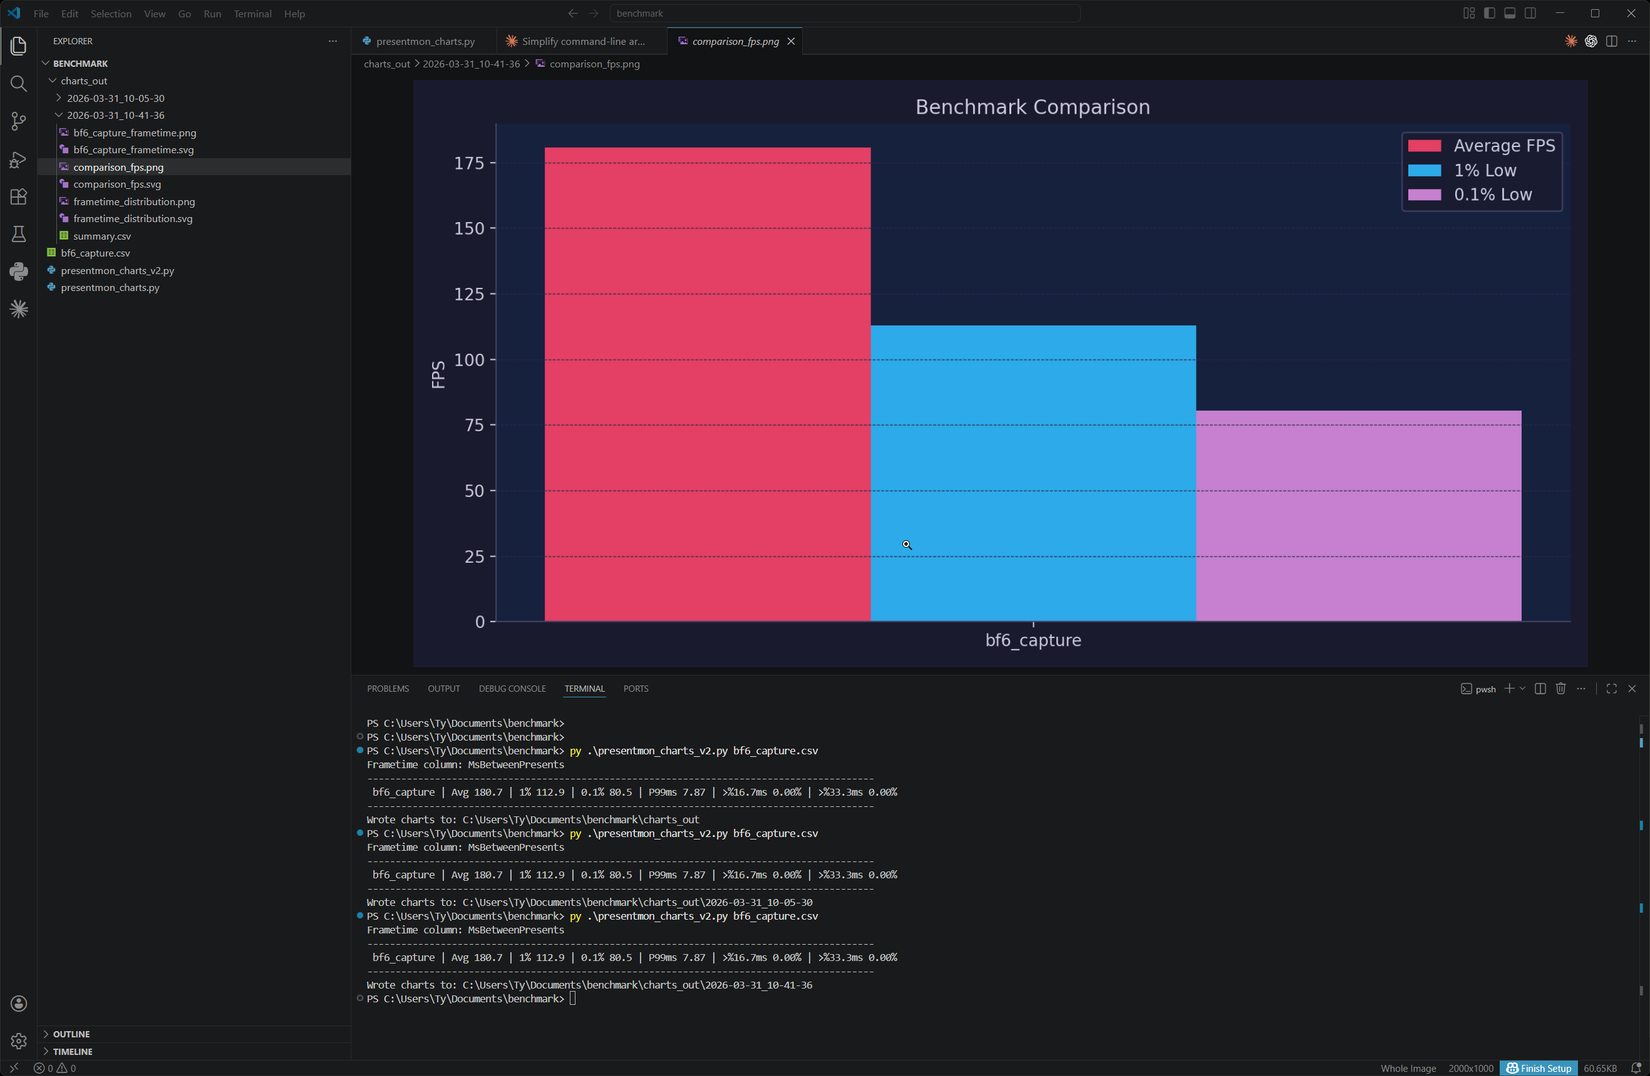Image resolution: width=1650 pixels, height=1076 pixels.
Task: Open the Testing flask view
Action: [18, 234]
